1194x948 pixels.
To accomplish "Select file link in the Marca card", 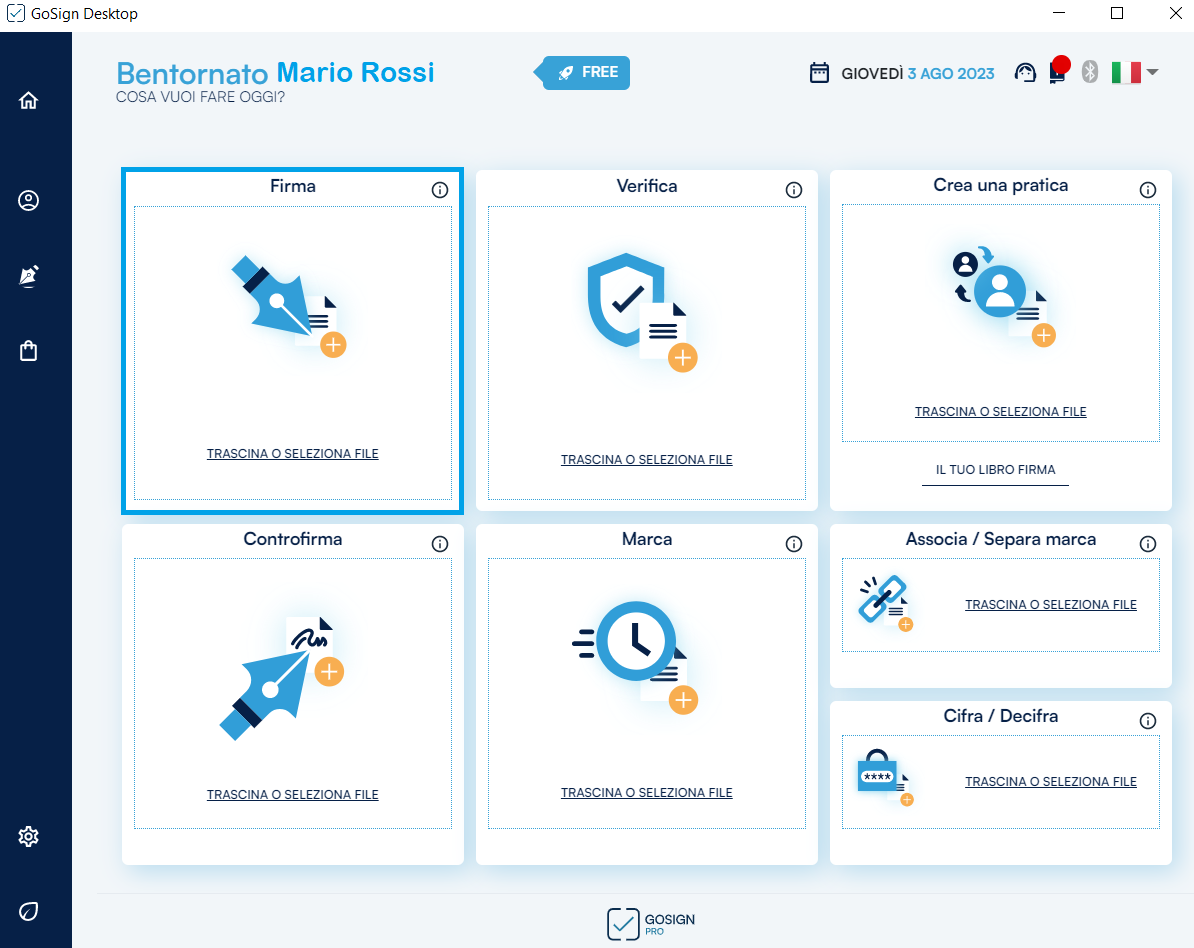I will pos(646,793).
